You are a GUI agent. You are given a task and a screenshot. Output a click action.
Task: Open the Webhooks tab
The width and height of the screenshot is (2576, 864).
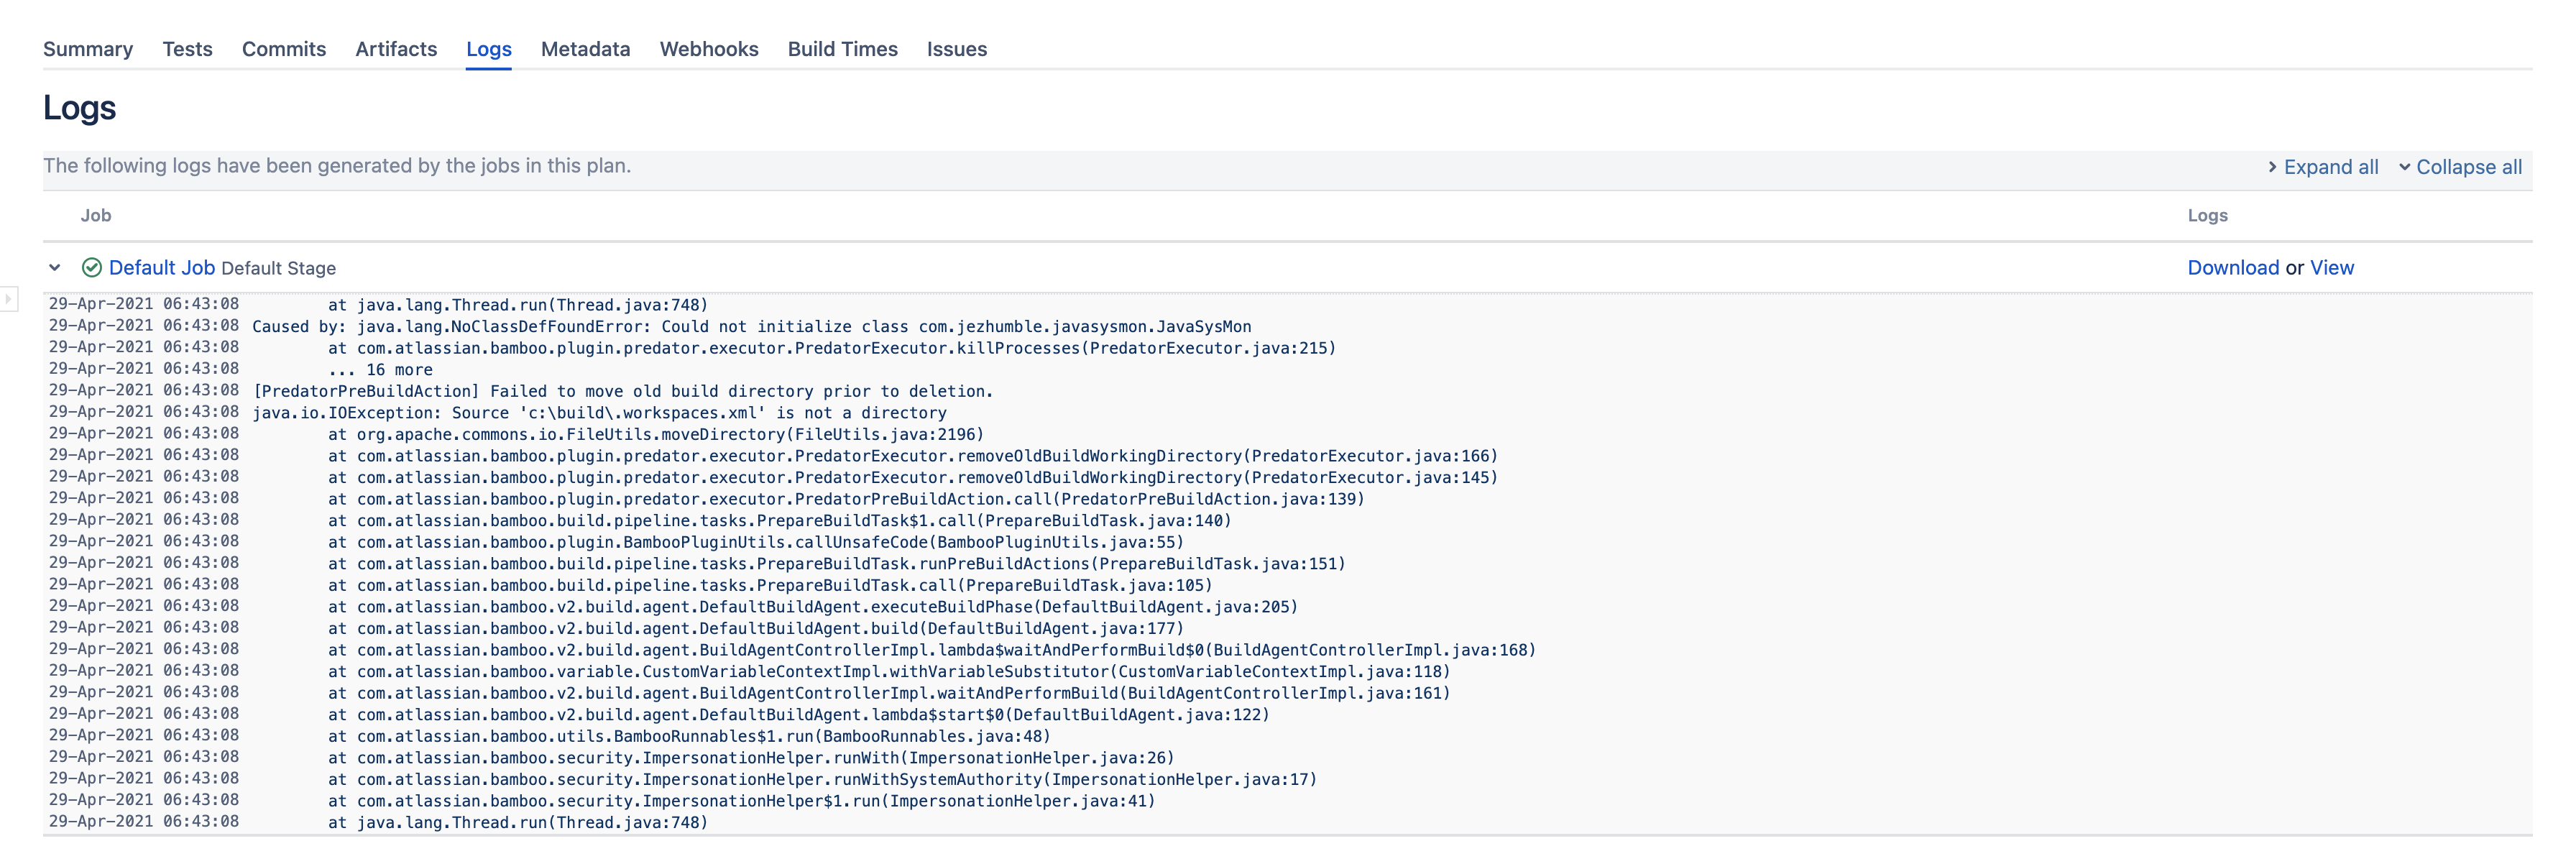[x=709, y=49]
